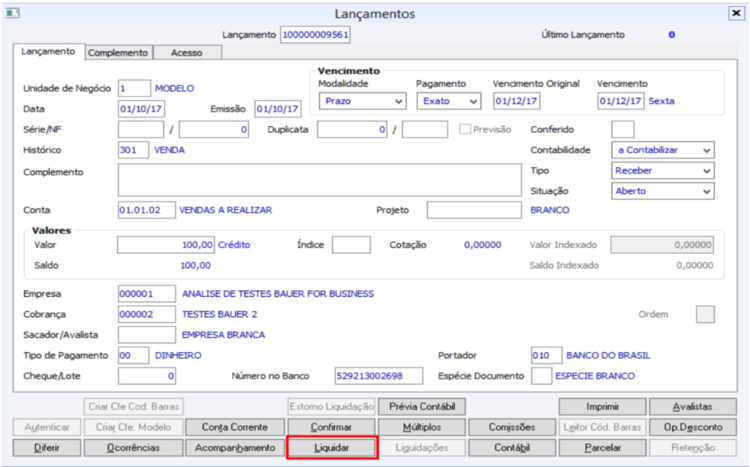Click the application icon in title bar
This screenshot has width=750, height=467.
pyautogui.click(x=12, y=13)
